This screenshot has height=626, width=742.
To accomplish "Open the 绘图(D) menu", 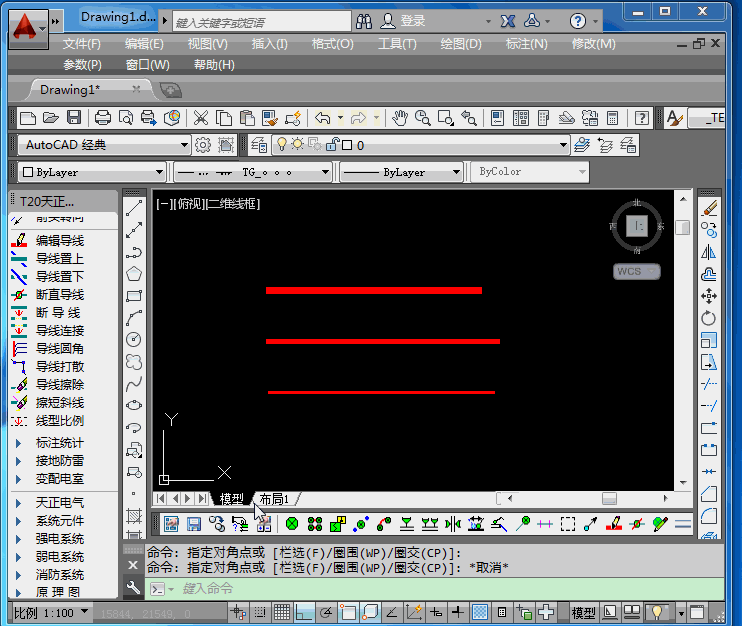I will [x=460, y=44].
